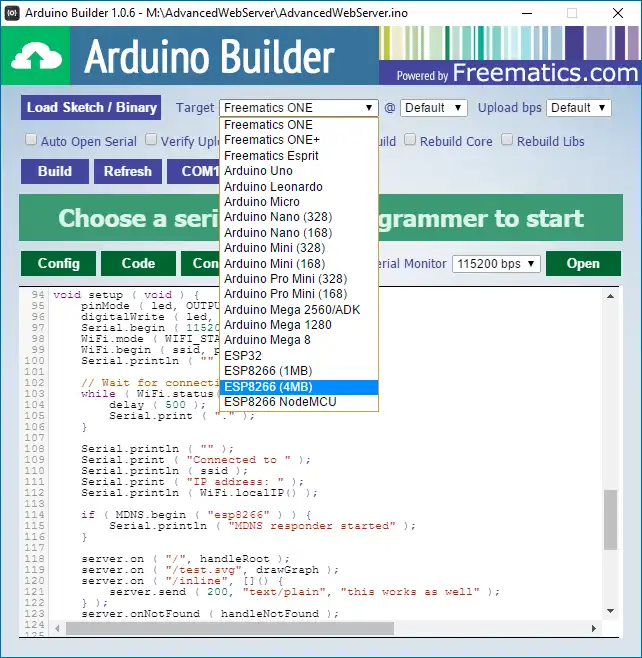Choose ESP8266 (1MB) target
642x658 pixels.
(299, 371)
